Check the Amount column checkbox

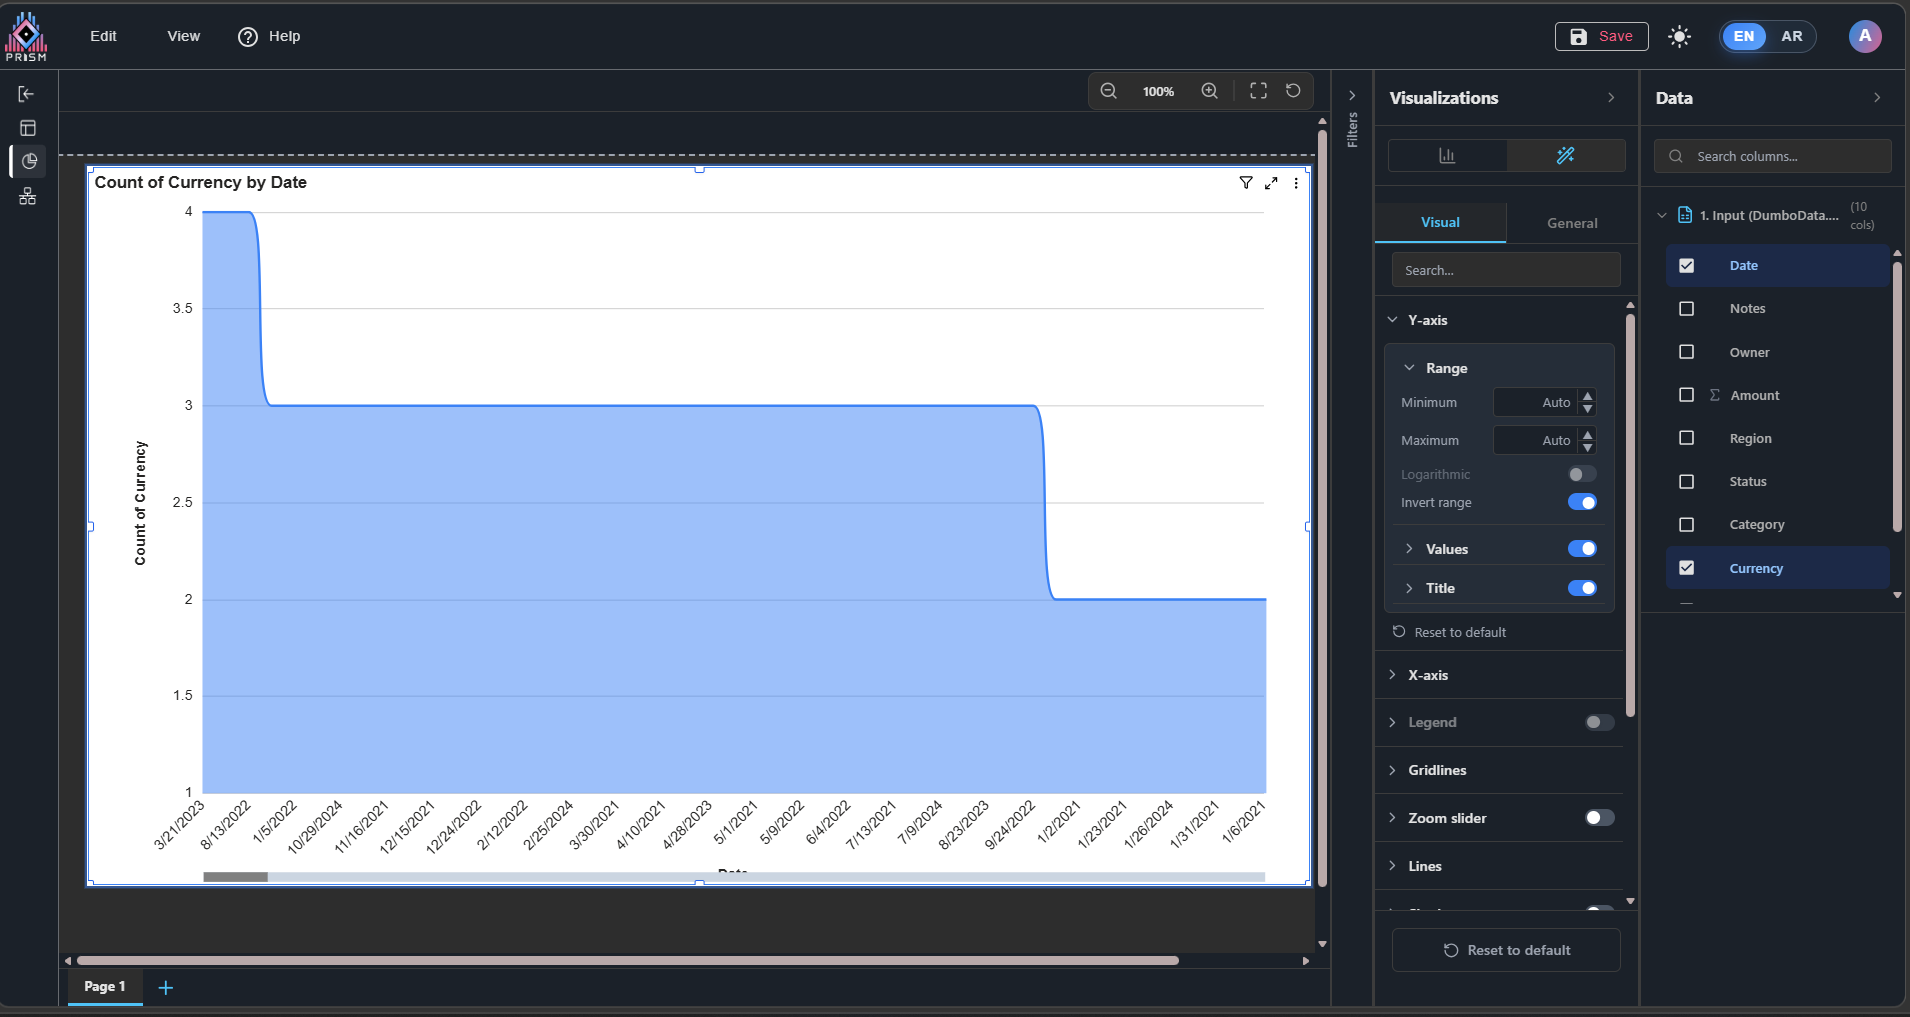[1686, 395]
